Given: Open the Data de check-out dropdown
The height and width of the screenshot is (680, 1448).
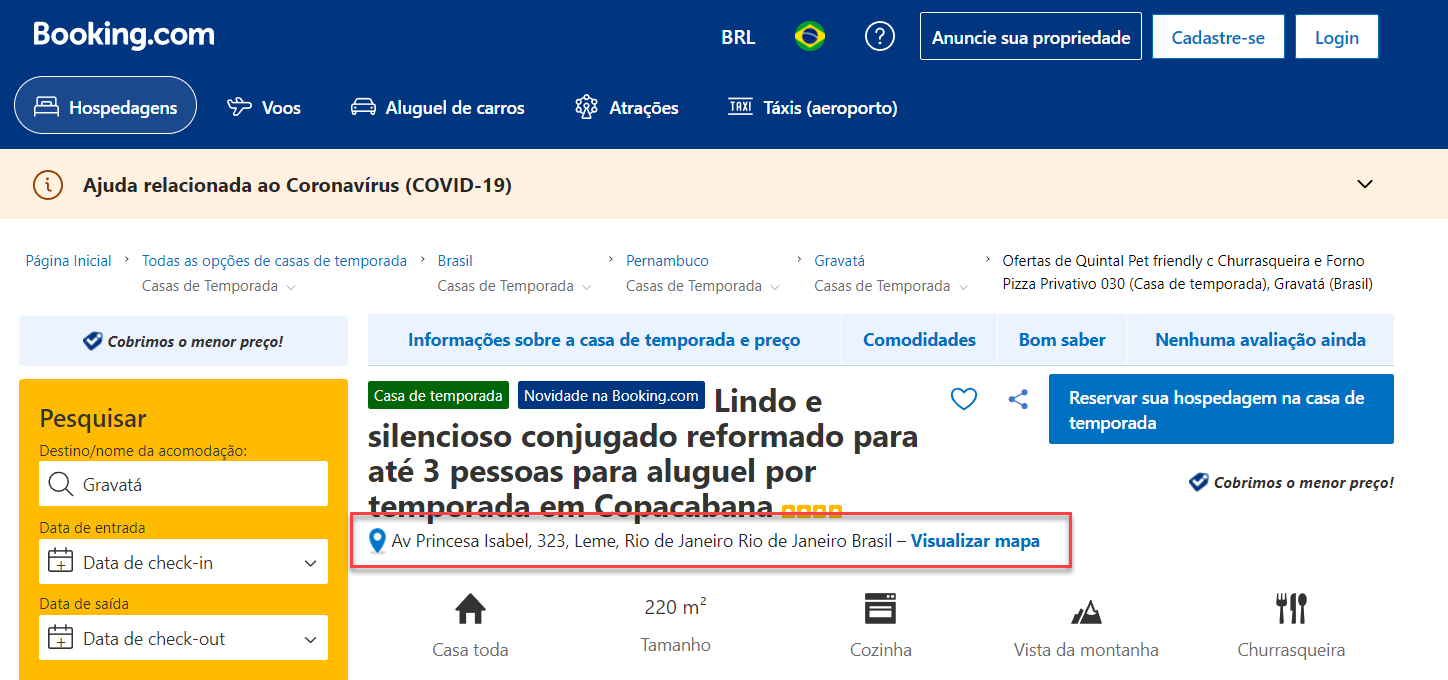Looking at the screenshot, I should (183, 638).
